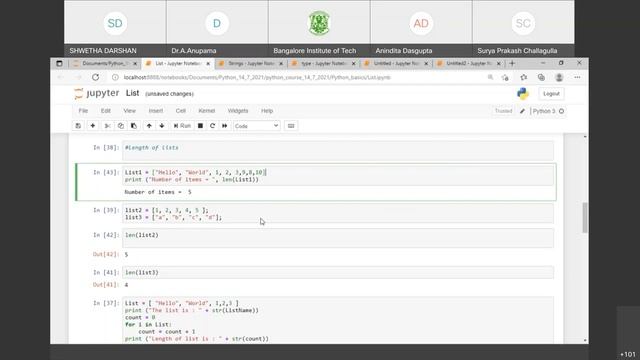The height and width of the screenshot is (360, 640).
Task: Click the #Length of lists code cell
Action: [338, 151]
